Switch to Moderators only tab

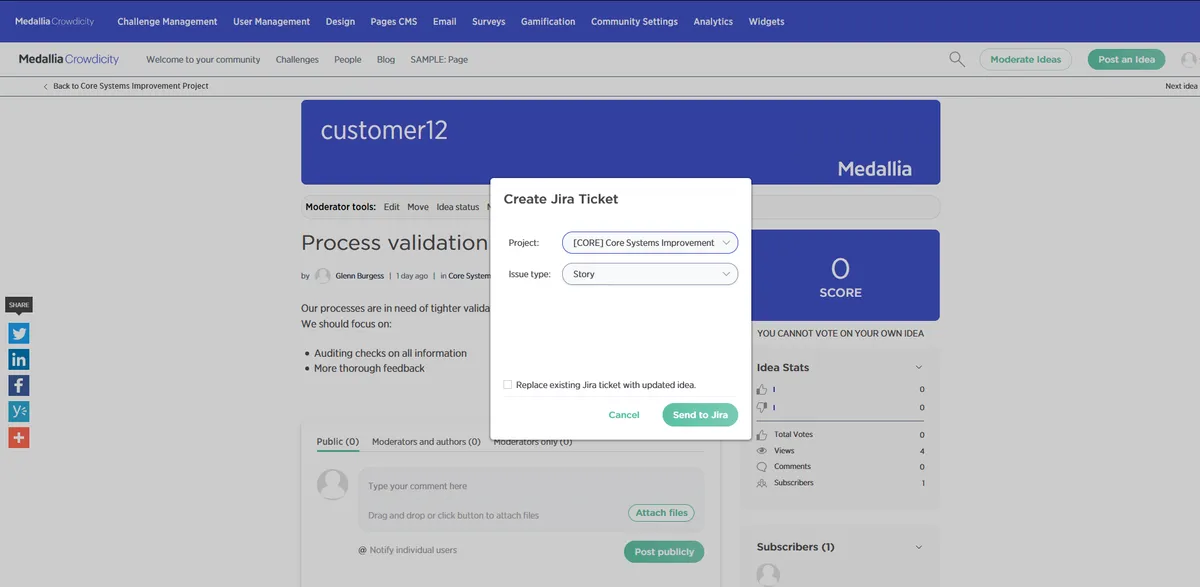tap(533, 442)
